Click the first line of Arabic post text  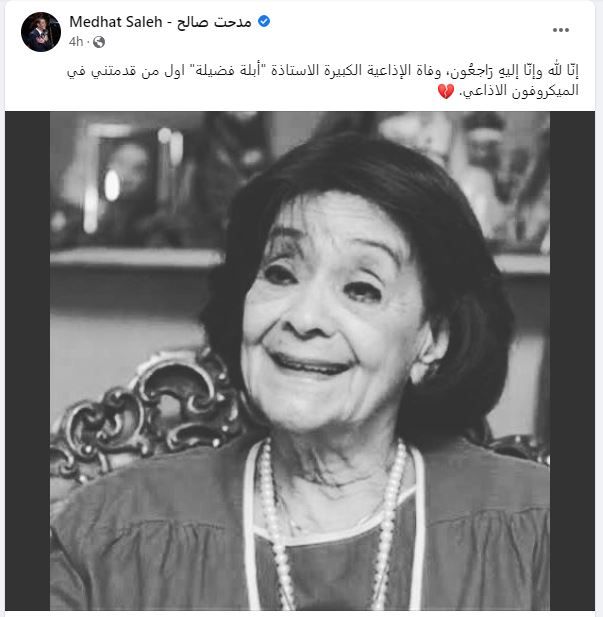tap(322, 72)
